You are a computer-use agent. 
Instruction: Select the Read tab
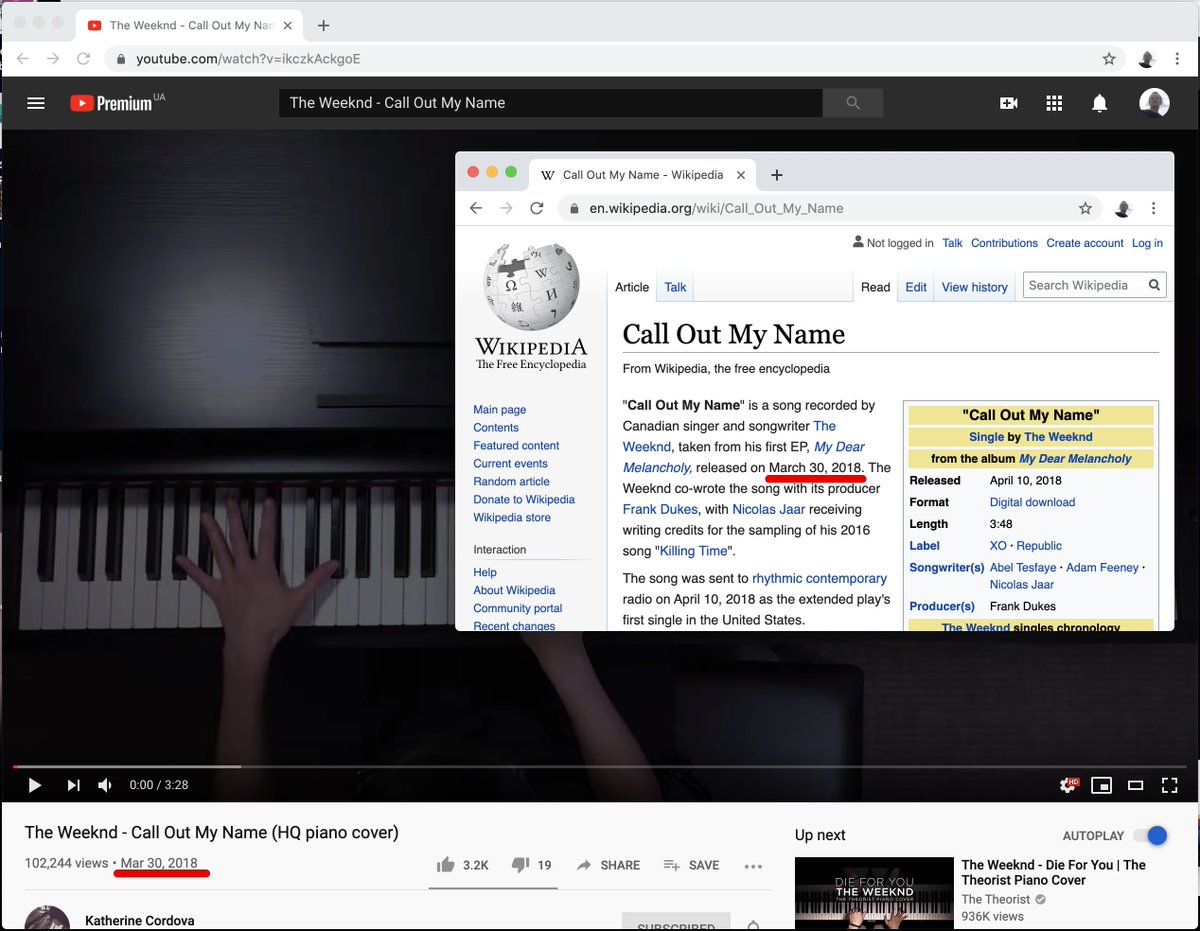[875, 287]
